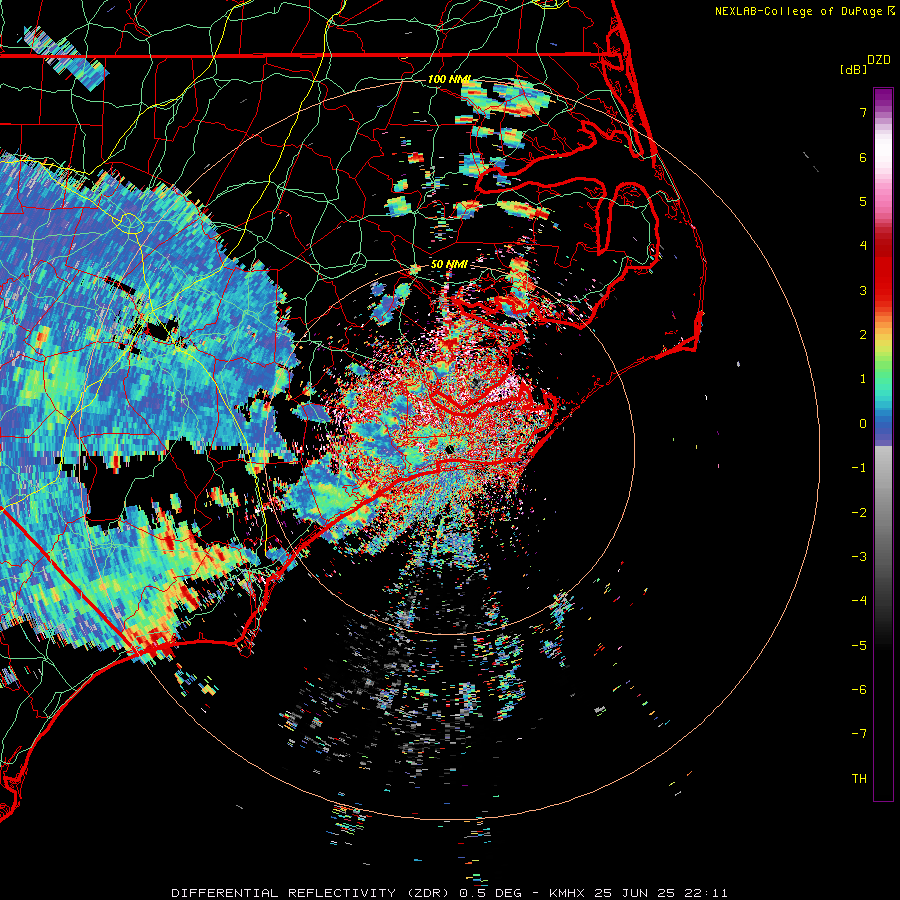Click the -6 value on color scale
Image resolution: width=900 pixels, height=900 pixels.
click(859, 690)
